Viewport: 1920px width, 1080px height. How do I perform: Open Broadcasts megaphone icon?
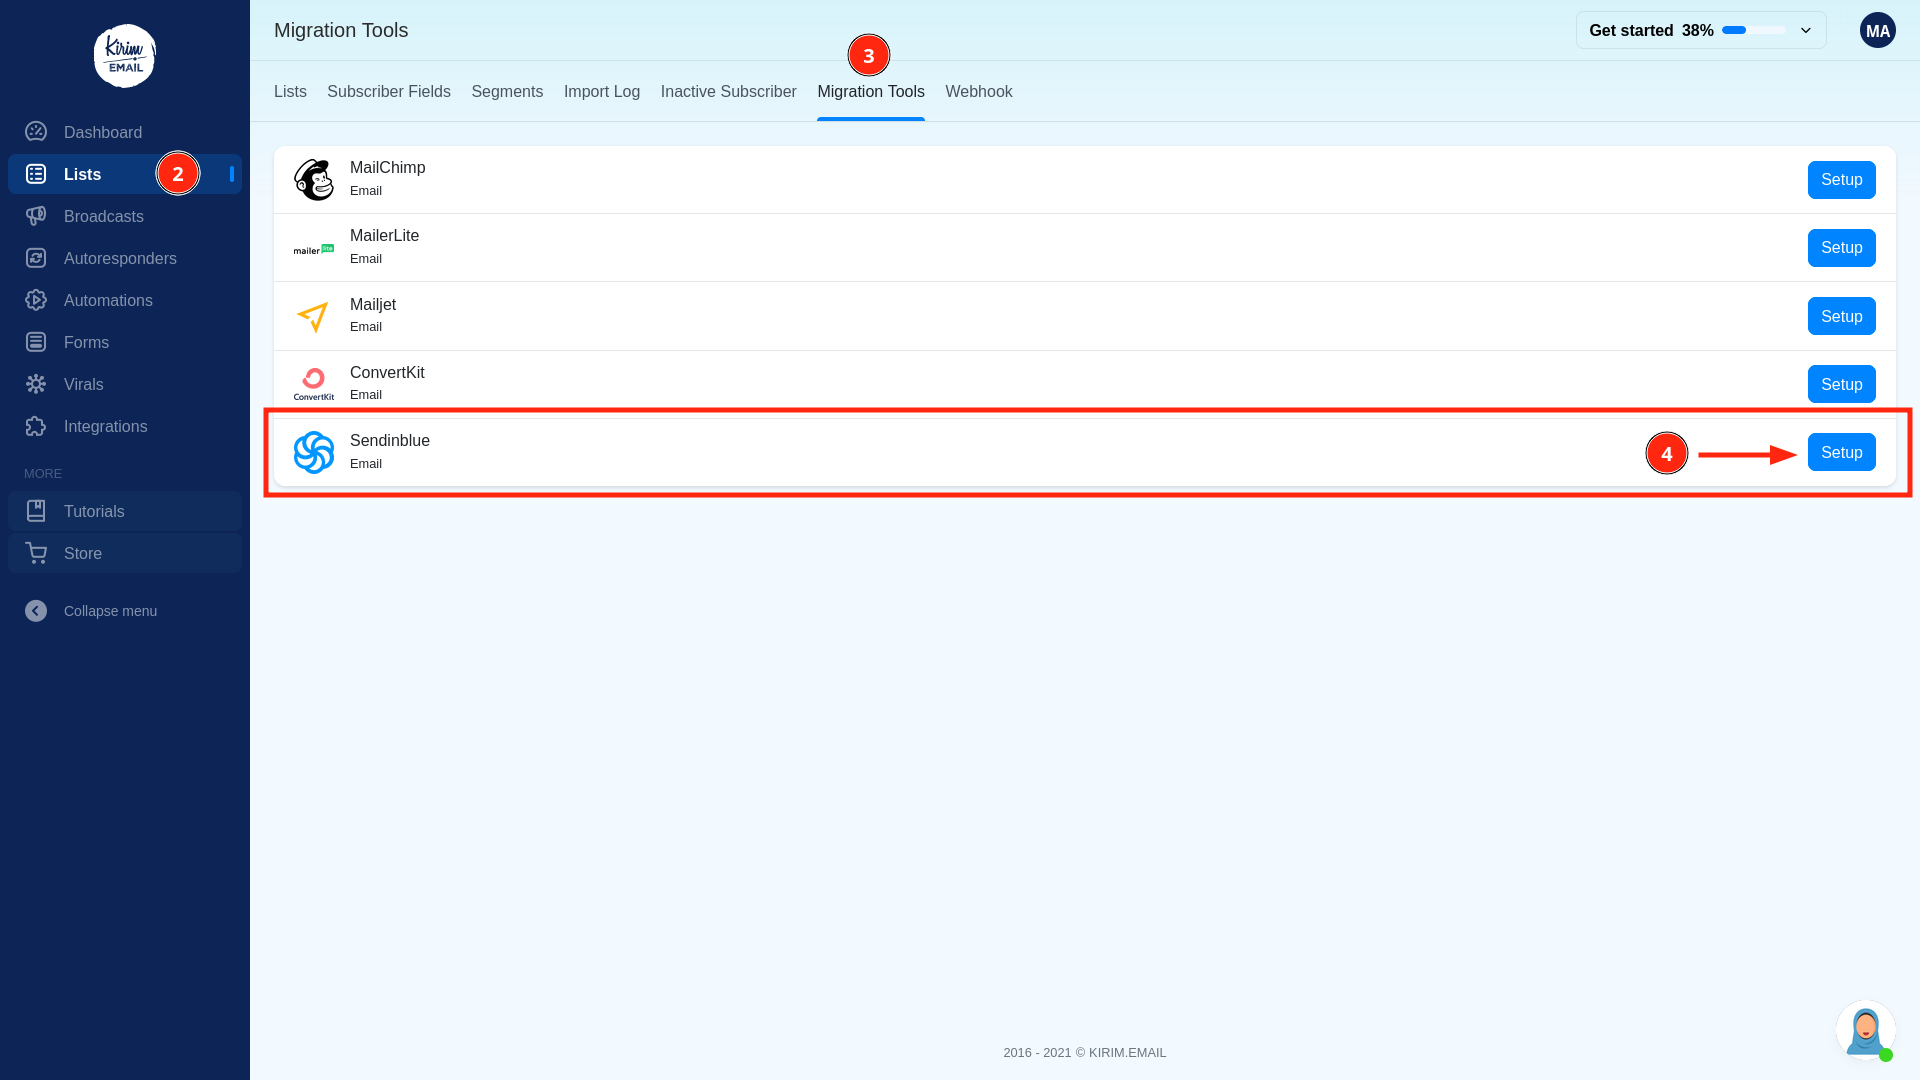pos(36,216)
